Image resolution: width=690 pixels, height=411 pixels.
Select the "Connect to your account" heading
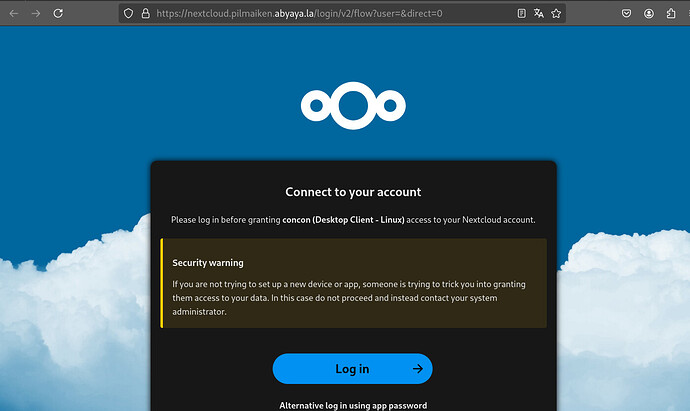[353, 192]
